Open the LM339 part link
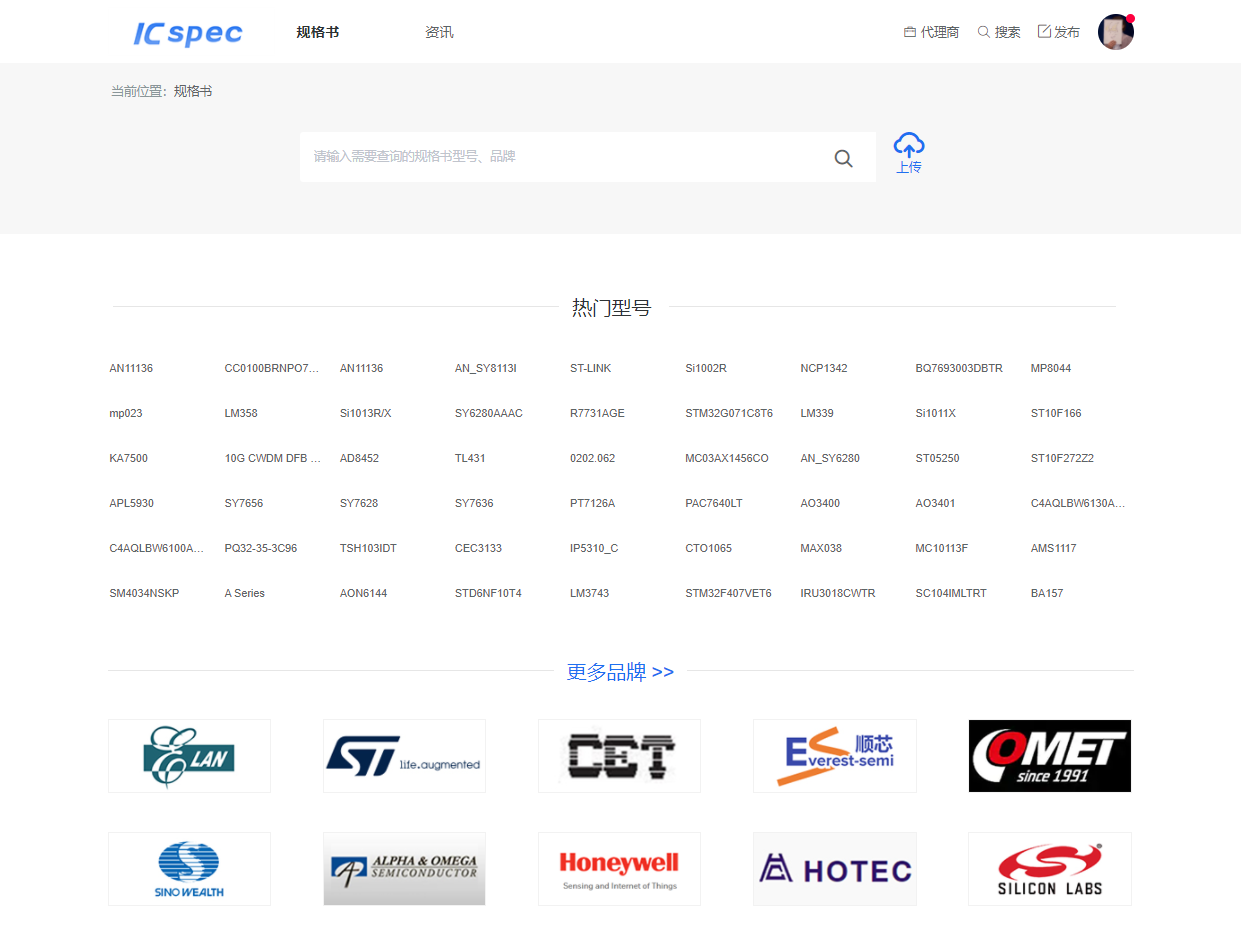The height and width of the screenshot is (928, 1241). (x=817, y=413)
